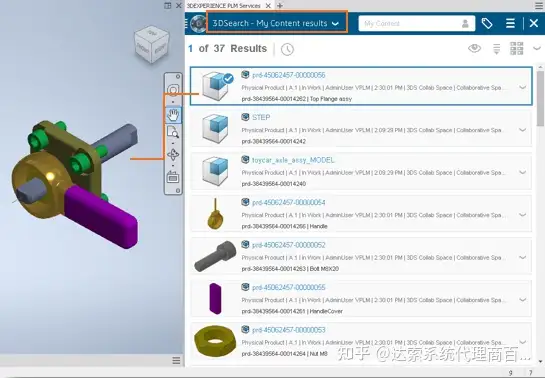Click the user icon in My Content field
The width and height of the screenshot is (545, 378).
point(465,24)
